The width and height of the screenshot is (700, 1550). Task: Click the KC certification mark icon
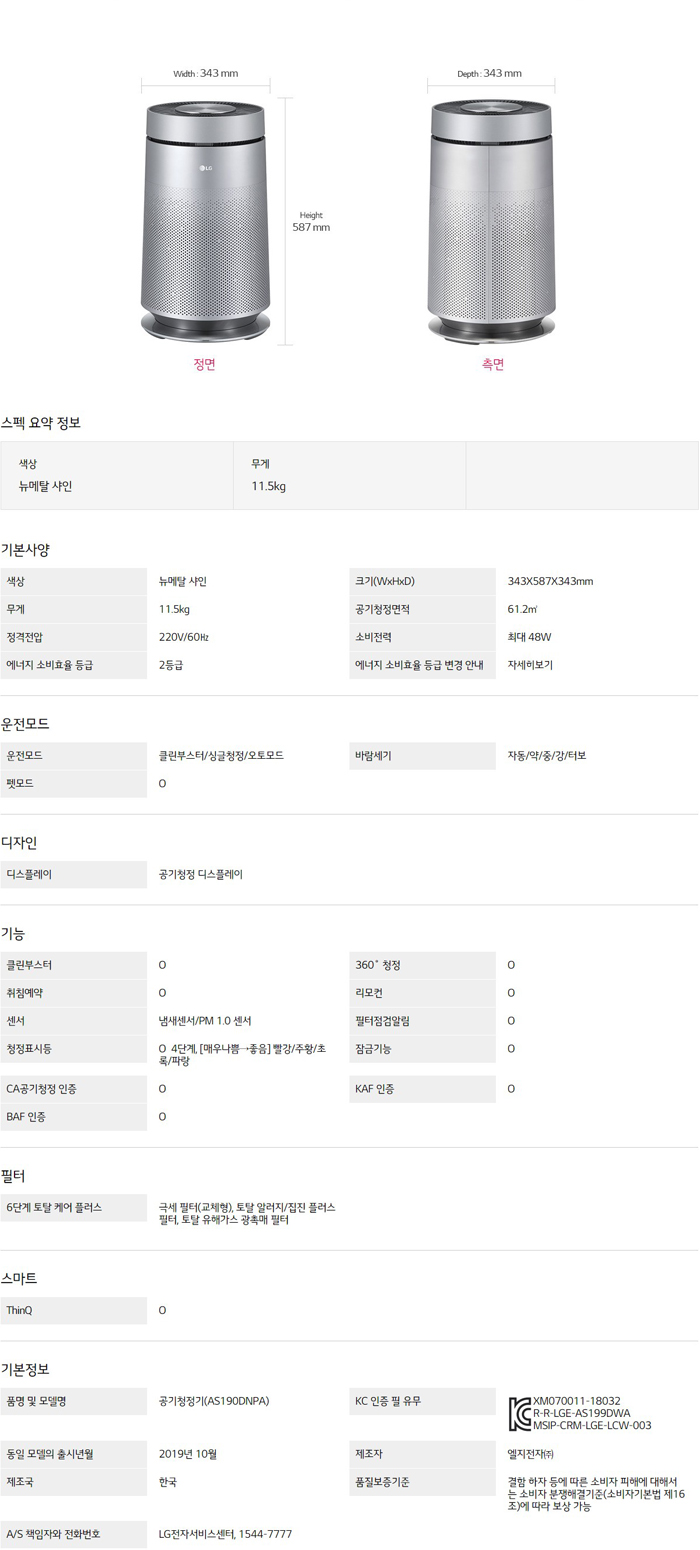click(x=519, y=1413)
